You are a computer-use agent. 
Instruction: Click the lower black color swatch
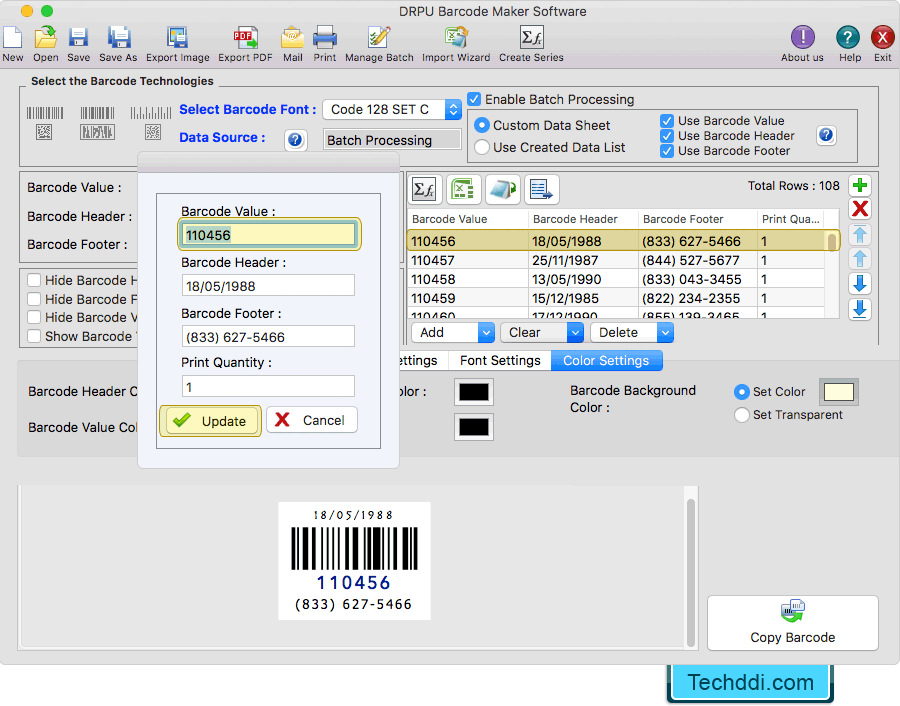474,427
